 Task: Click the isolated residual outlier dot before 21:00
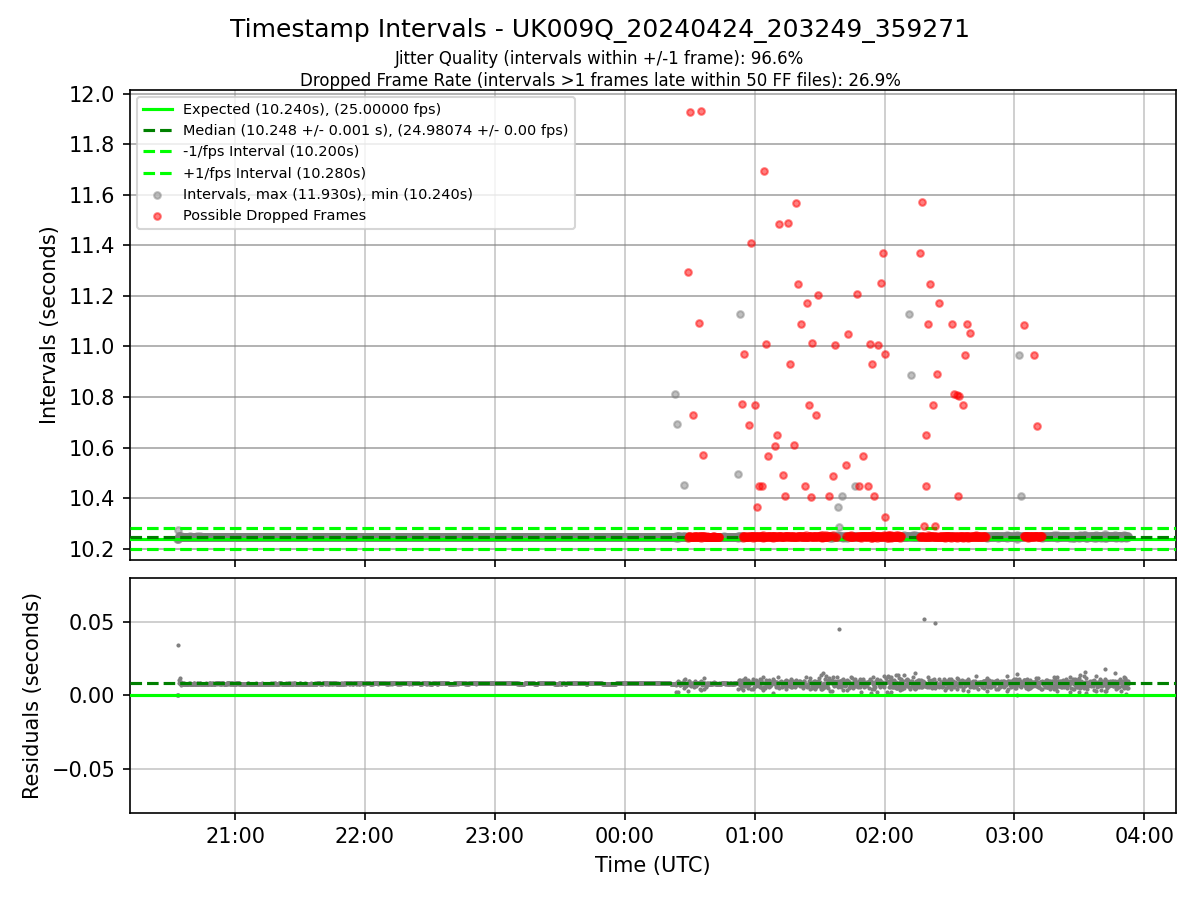coord(178,645)
